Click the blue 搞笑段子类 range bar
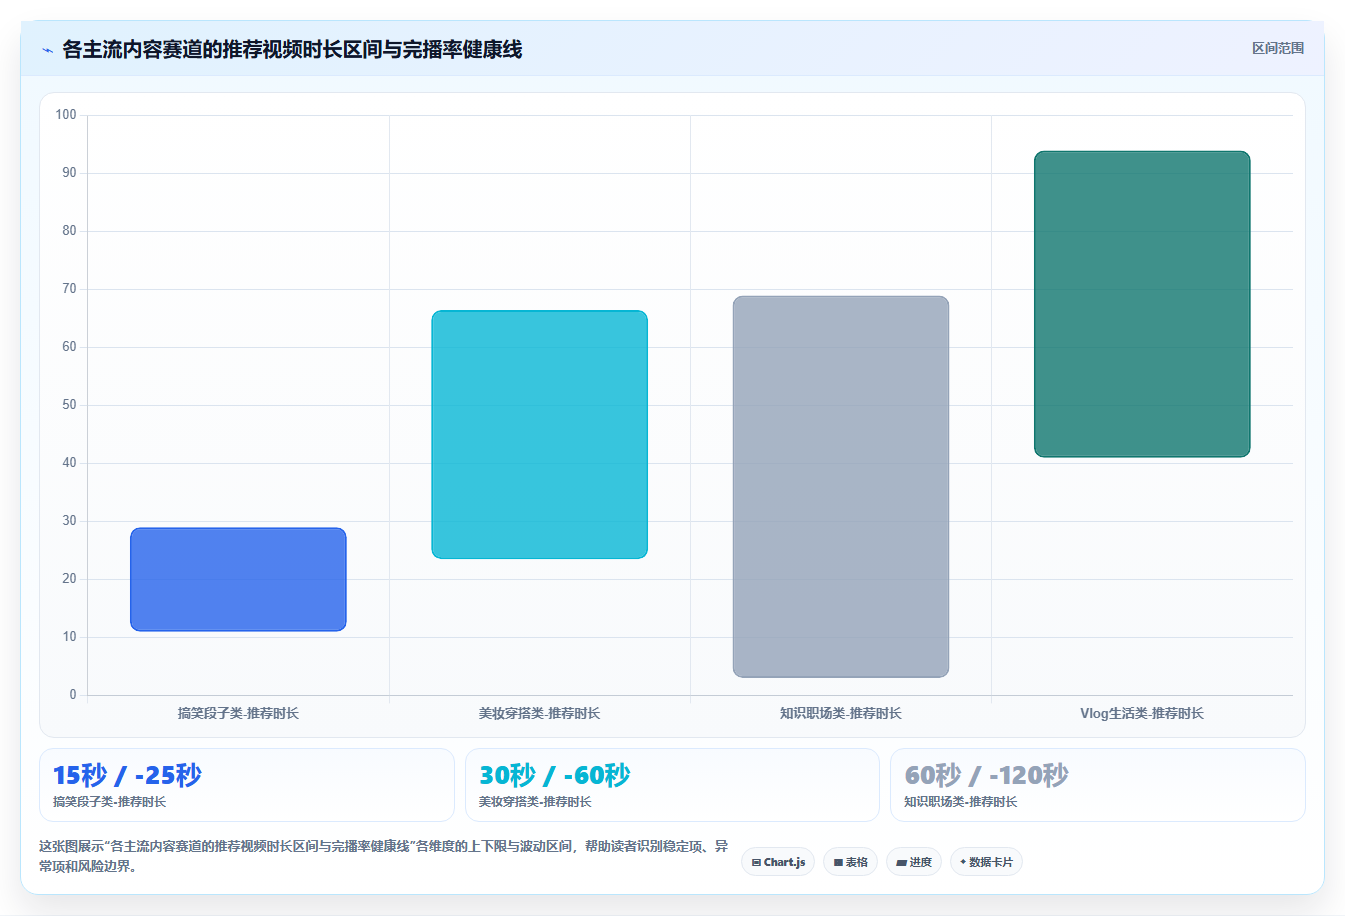 [238, 579]
